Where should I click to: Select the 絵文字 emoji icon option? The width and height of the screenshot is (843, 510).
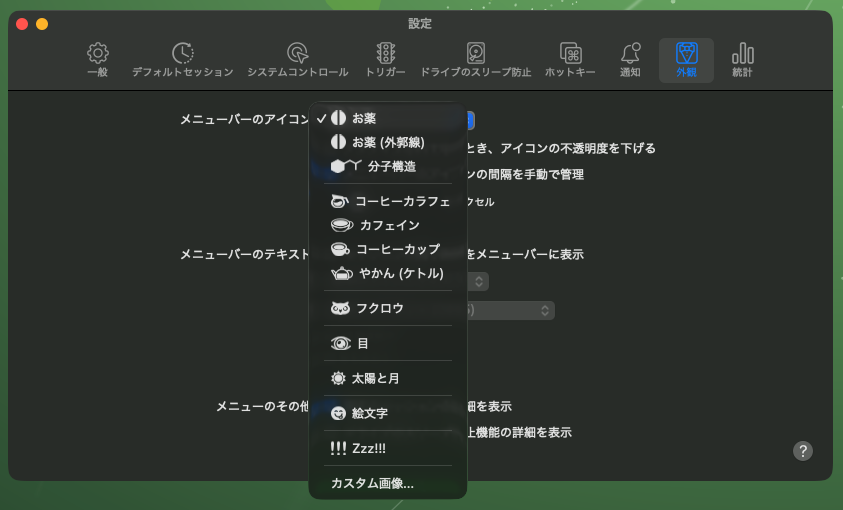click(x=388, y=413)
